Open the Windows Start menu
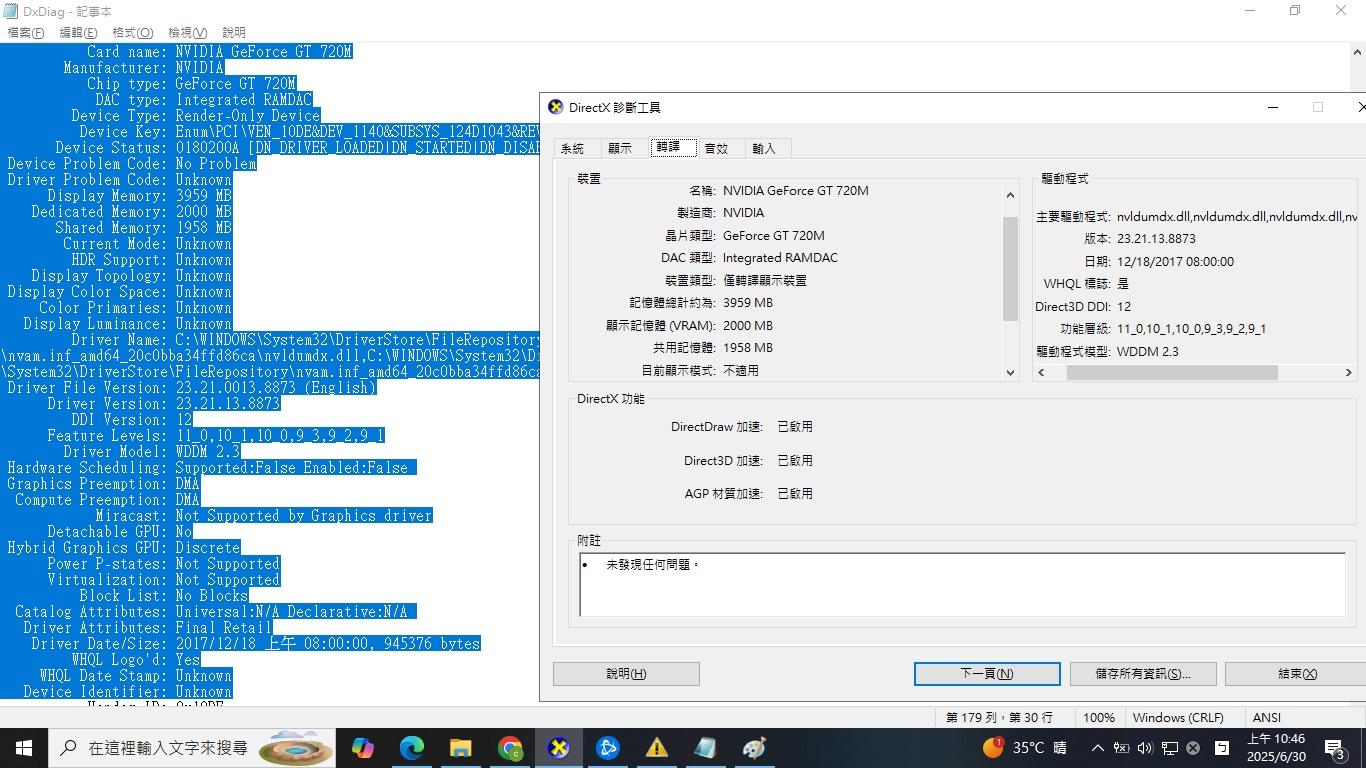This screenshot has height=768, width=1366. coord(23,748)
